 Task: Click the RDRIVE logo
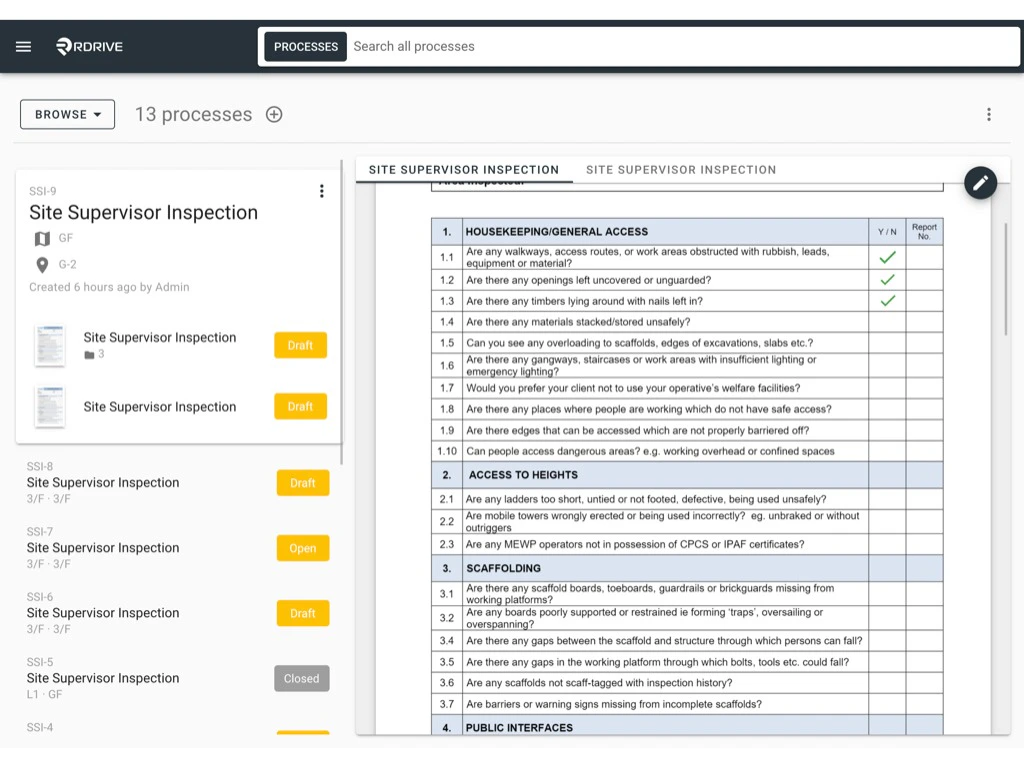[89, 46]
